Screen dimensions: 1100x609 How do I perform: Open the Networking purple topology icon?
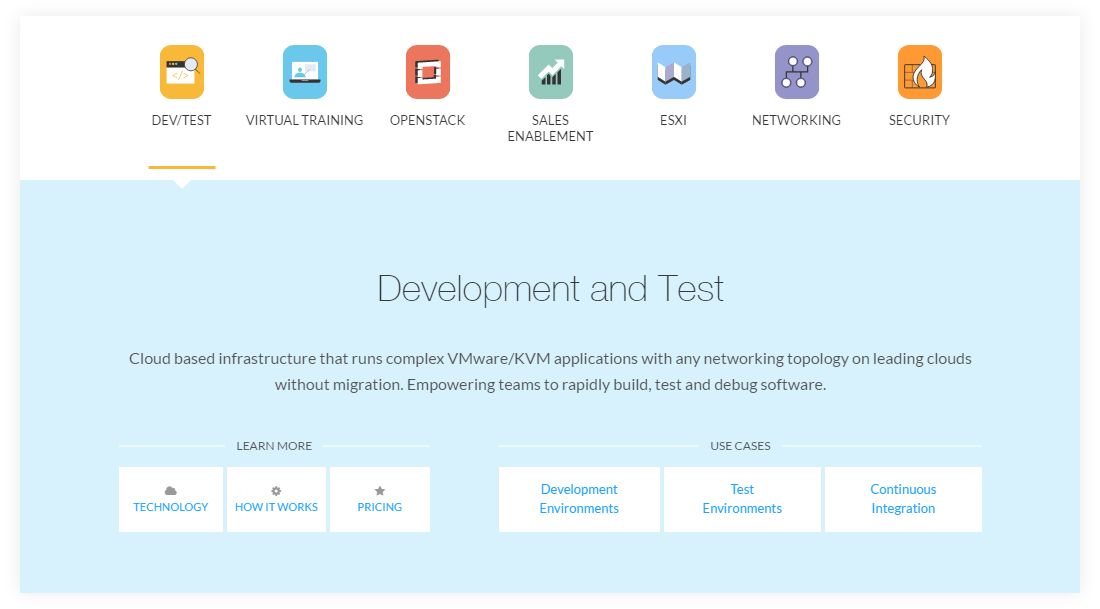click(796, 72)
